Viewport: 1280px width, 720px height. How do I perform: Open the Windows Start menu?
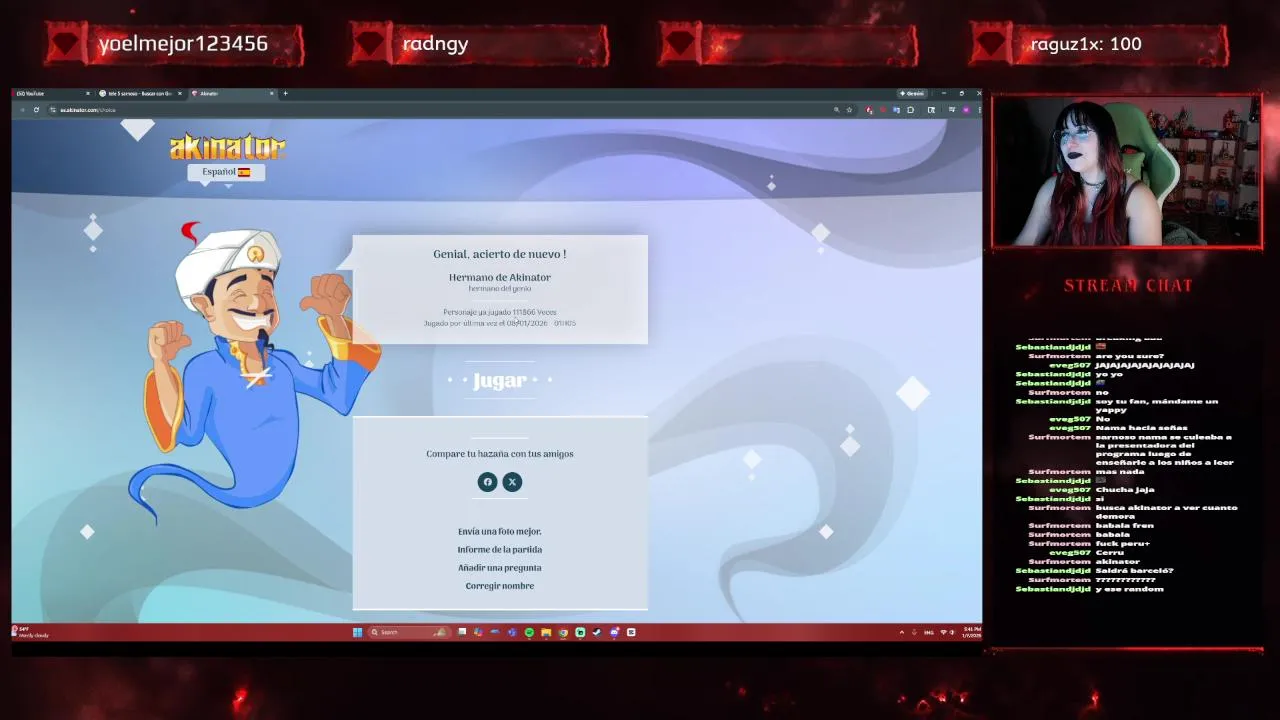click(357, 632)
